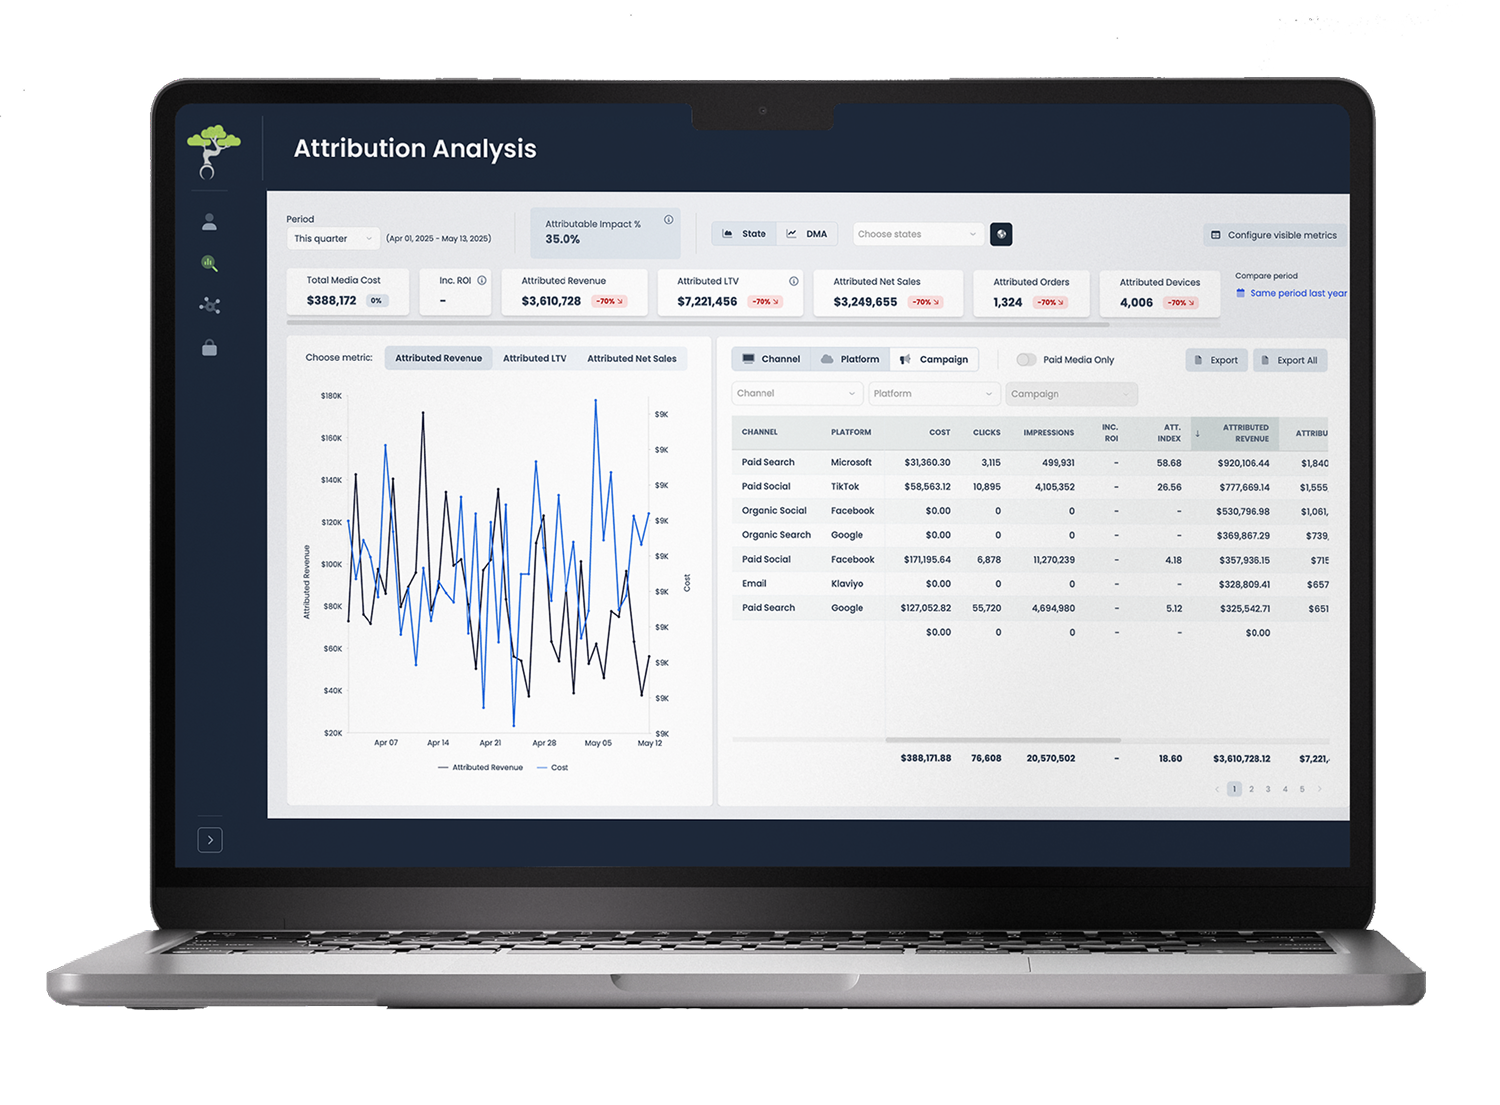
Task: Open the network nodes sidebar icon
Action: click(x=209, y=306)
